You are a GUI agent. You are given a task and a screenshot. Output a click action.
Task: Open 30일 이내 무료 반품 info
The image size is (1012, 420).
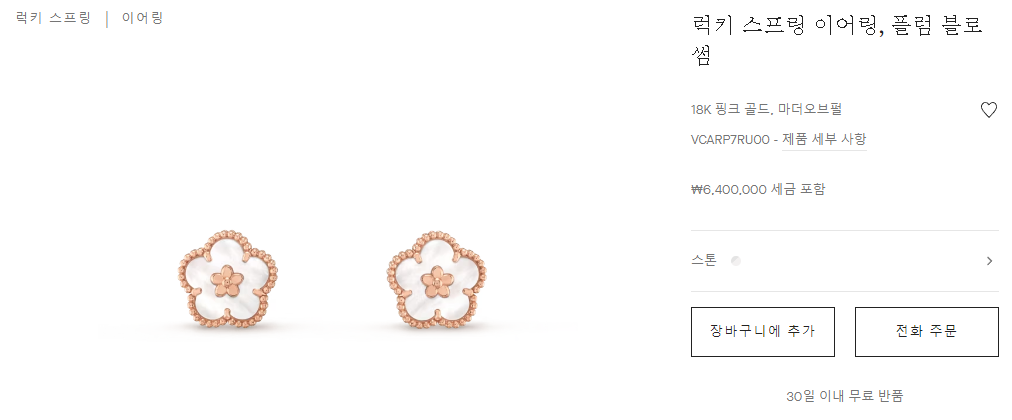point(844,396)
